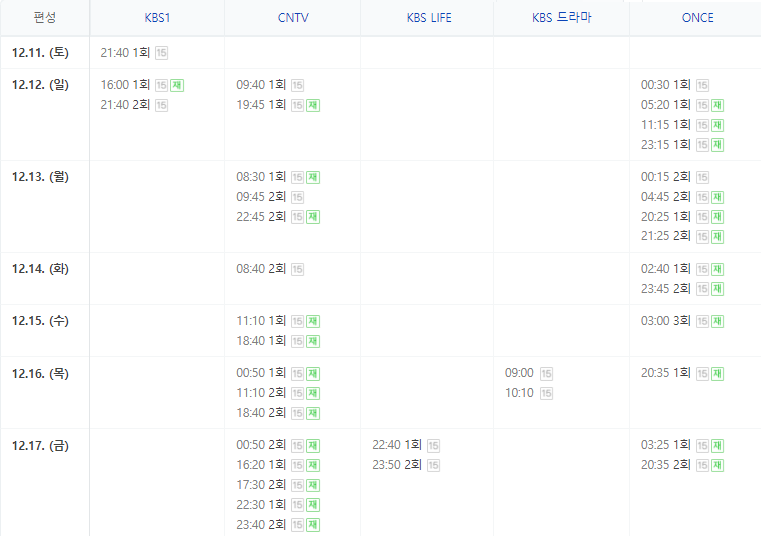Click the ONCE entry text 04:45 2회
The height and width of the screenshot is (536, 761).
click(666, 197)
